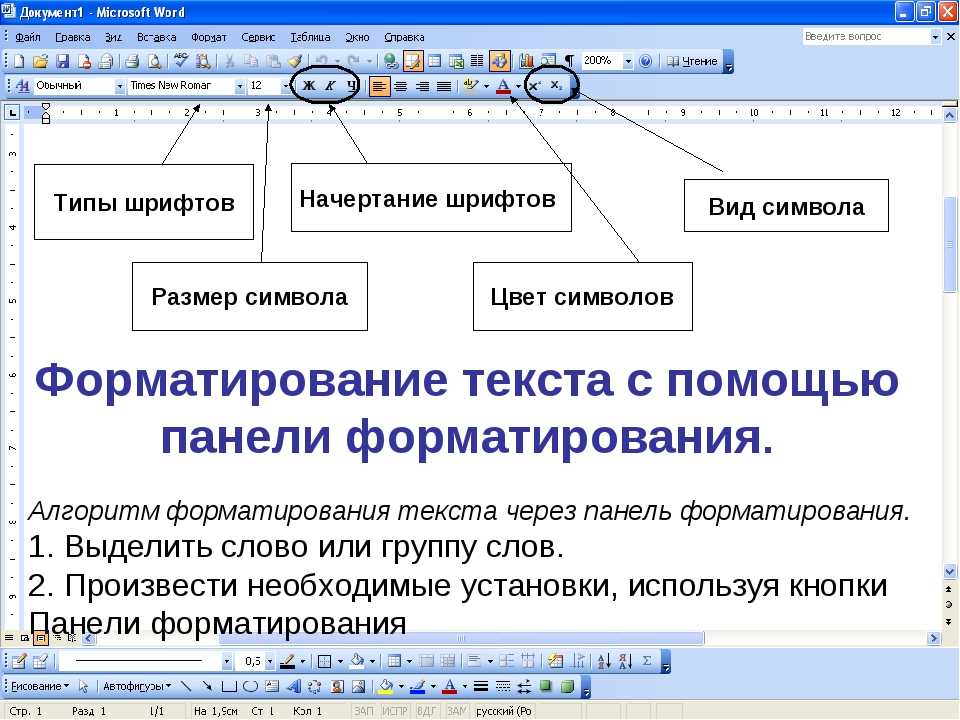Open the Таблица menu
Image resolution: width=960 pixels, height=720 pixels.
(310, 37)
